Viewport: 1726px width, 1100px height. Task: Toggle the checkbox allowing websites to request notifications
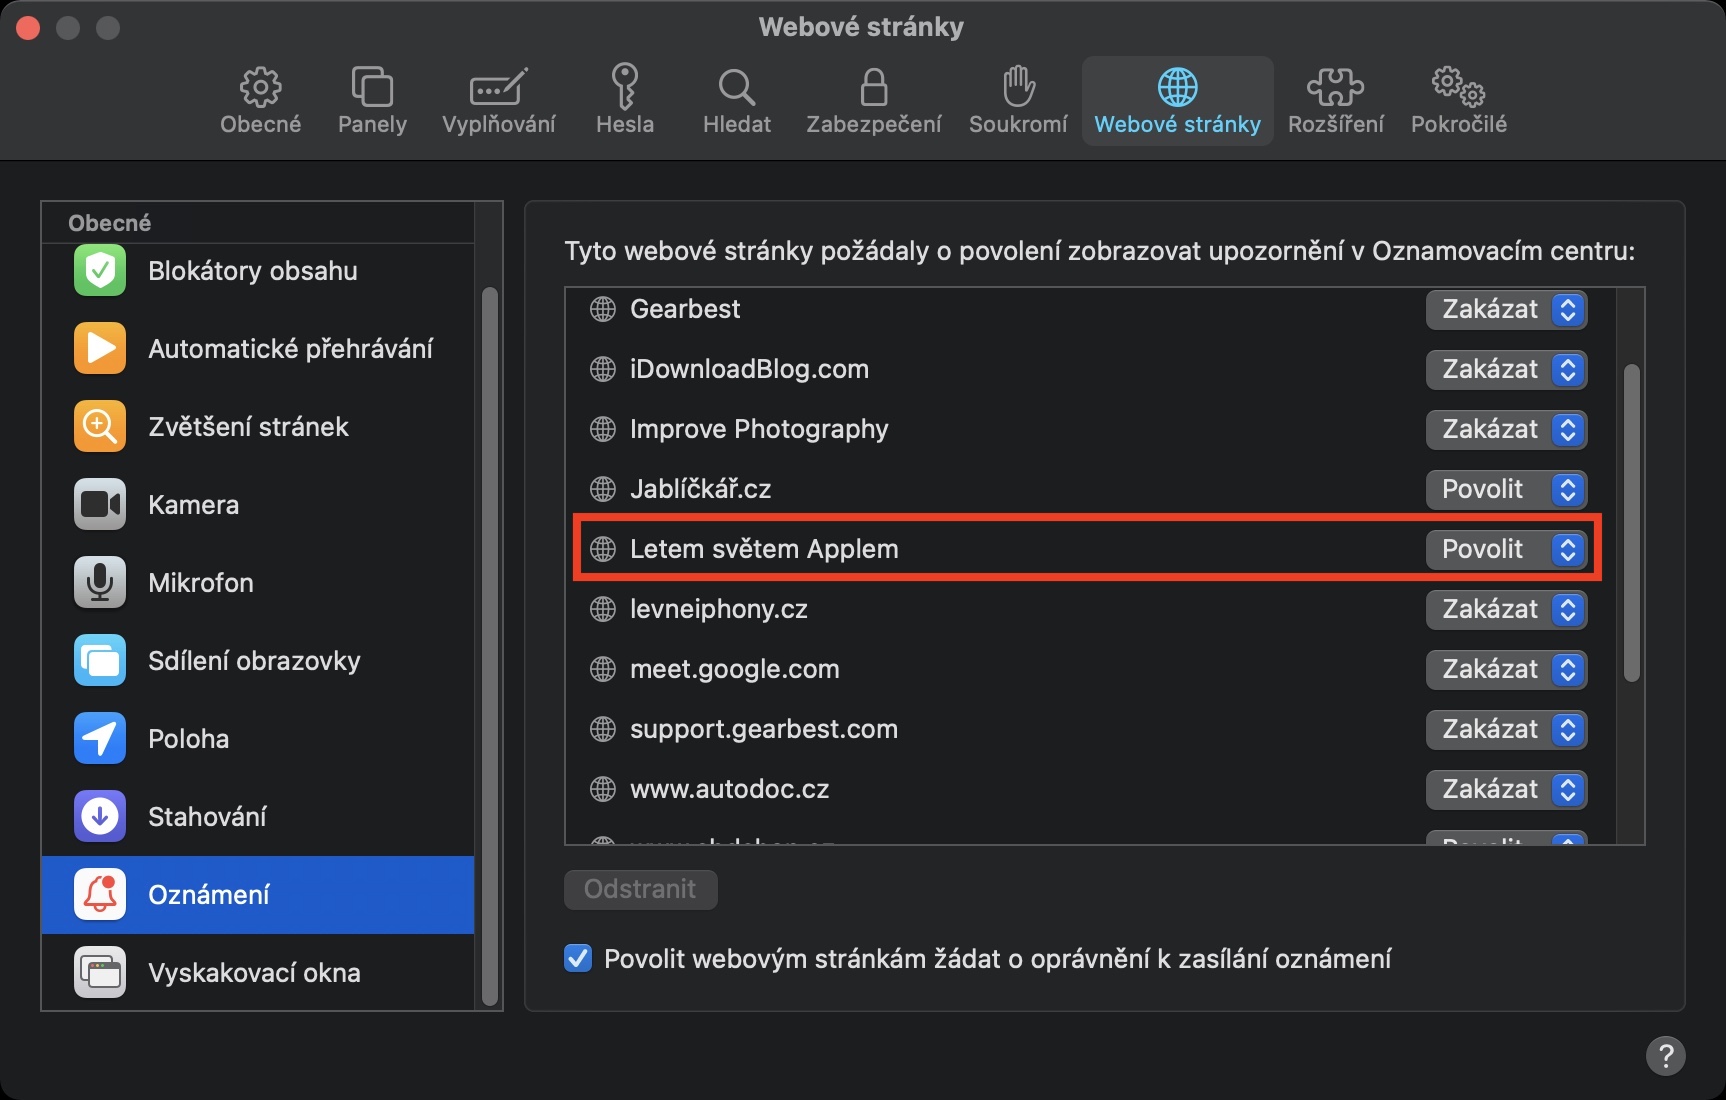pos(578,959)
